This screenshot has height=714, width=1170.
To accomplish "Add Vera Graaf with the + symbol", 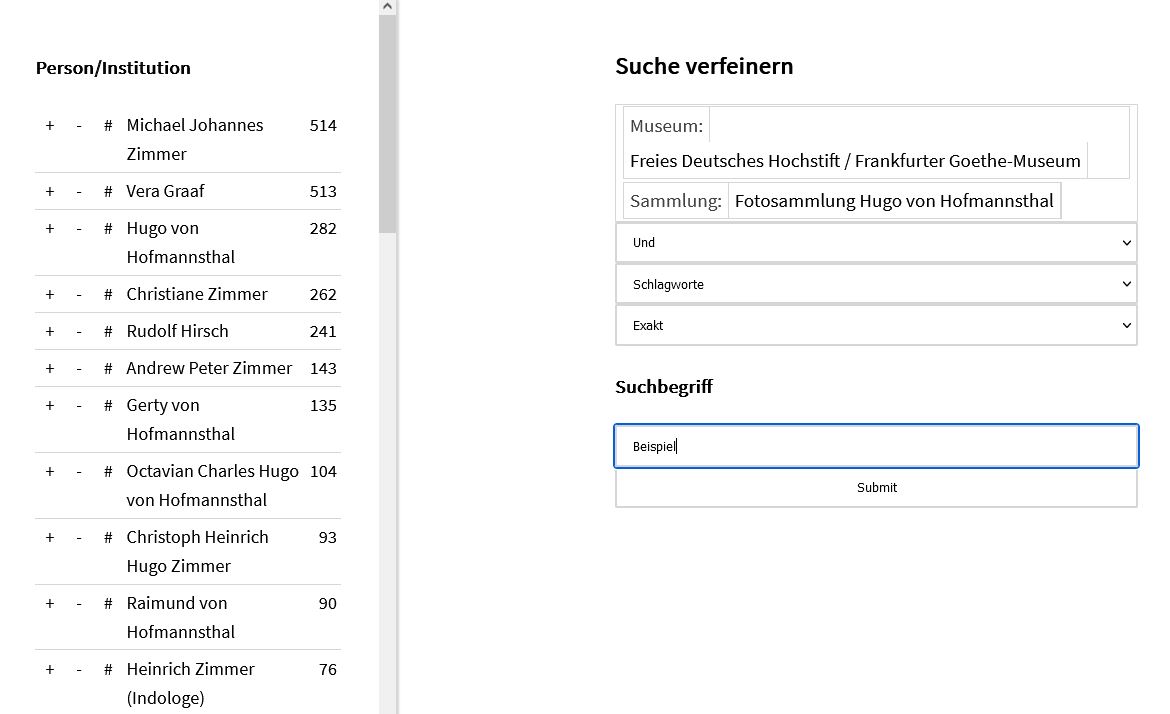I will (50, 192).
